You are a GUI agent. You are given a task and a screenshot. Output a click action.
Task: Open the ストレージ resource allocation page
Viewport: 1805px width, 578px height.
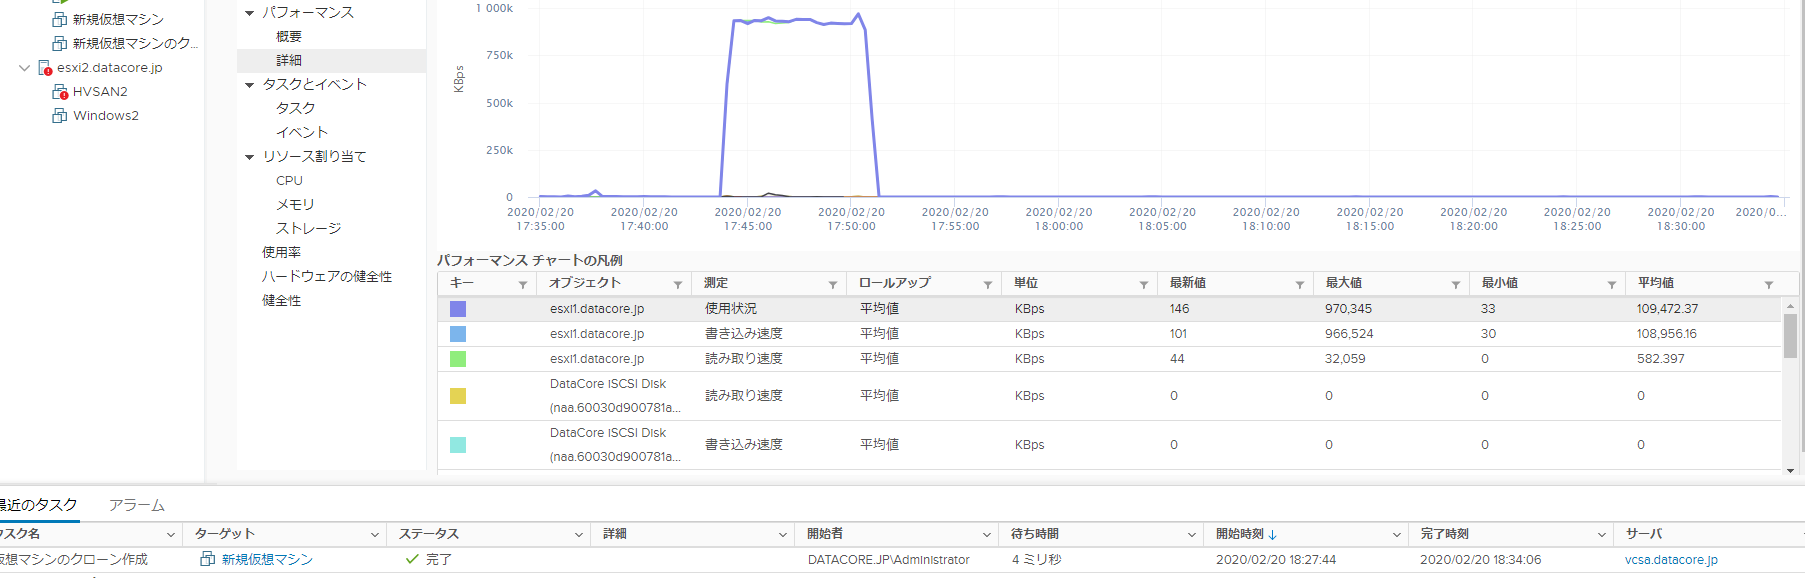308,228
